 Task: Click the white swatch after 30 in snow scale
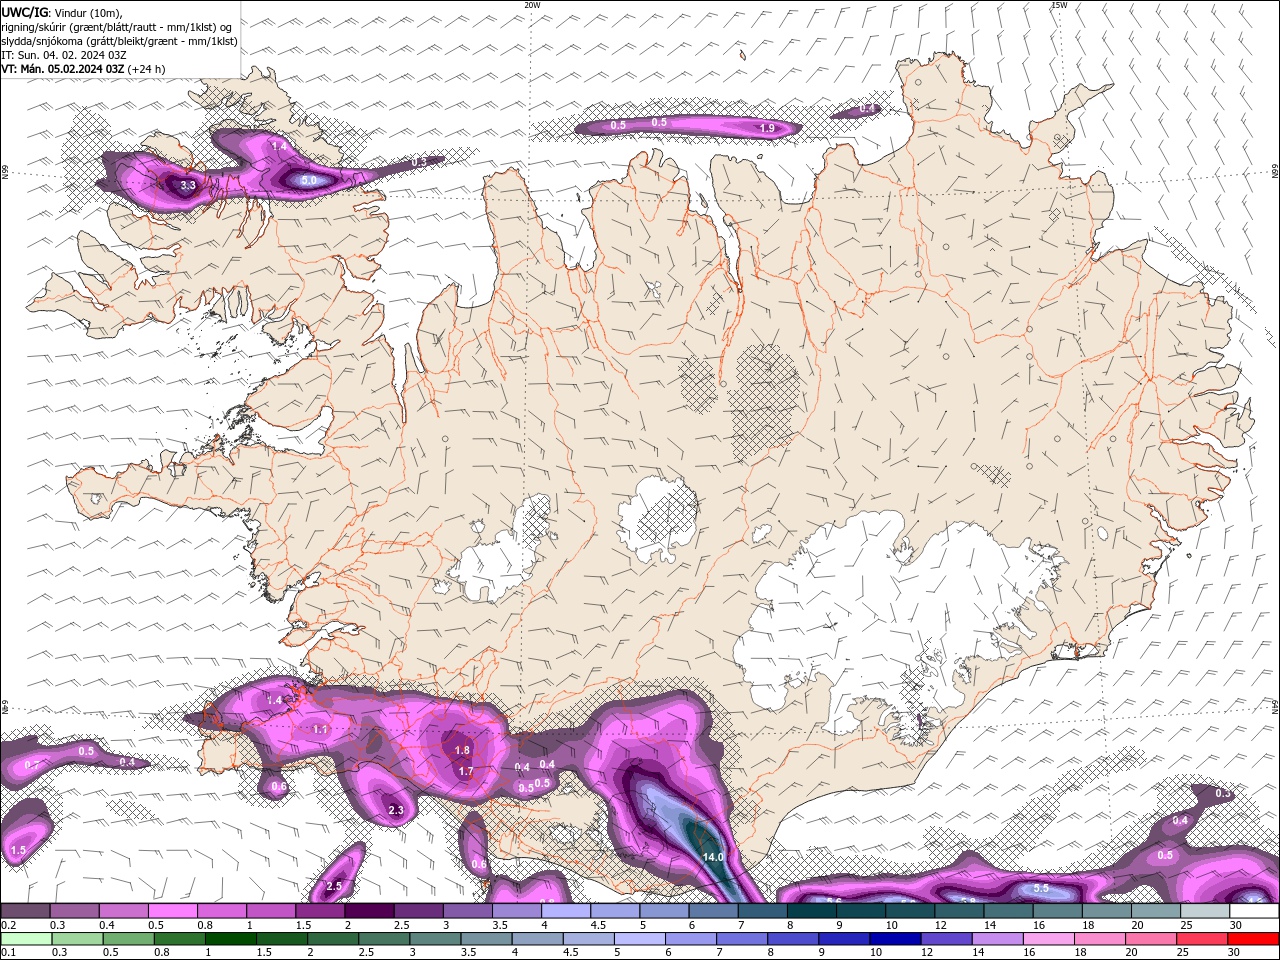point(1253,911)
